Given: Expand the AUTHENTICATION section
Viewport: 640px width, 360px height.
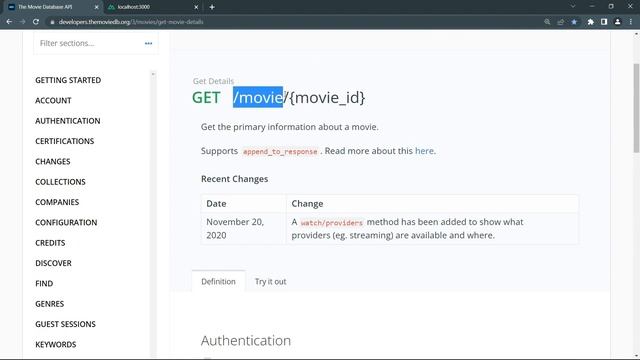Looking at the screenshot, I should (x=68, y=121).
